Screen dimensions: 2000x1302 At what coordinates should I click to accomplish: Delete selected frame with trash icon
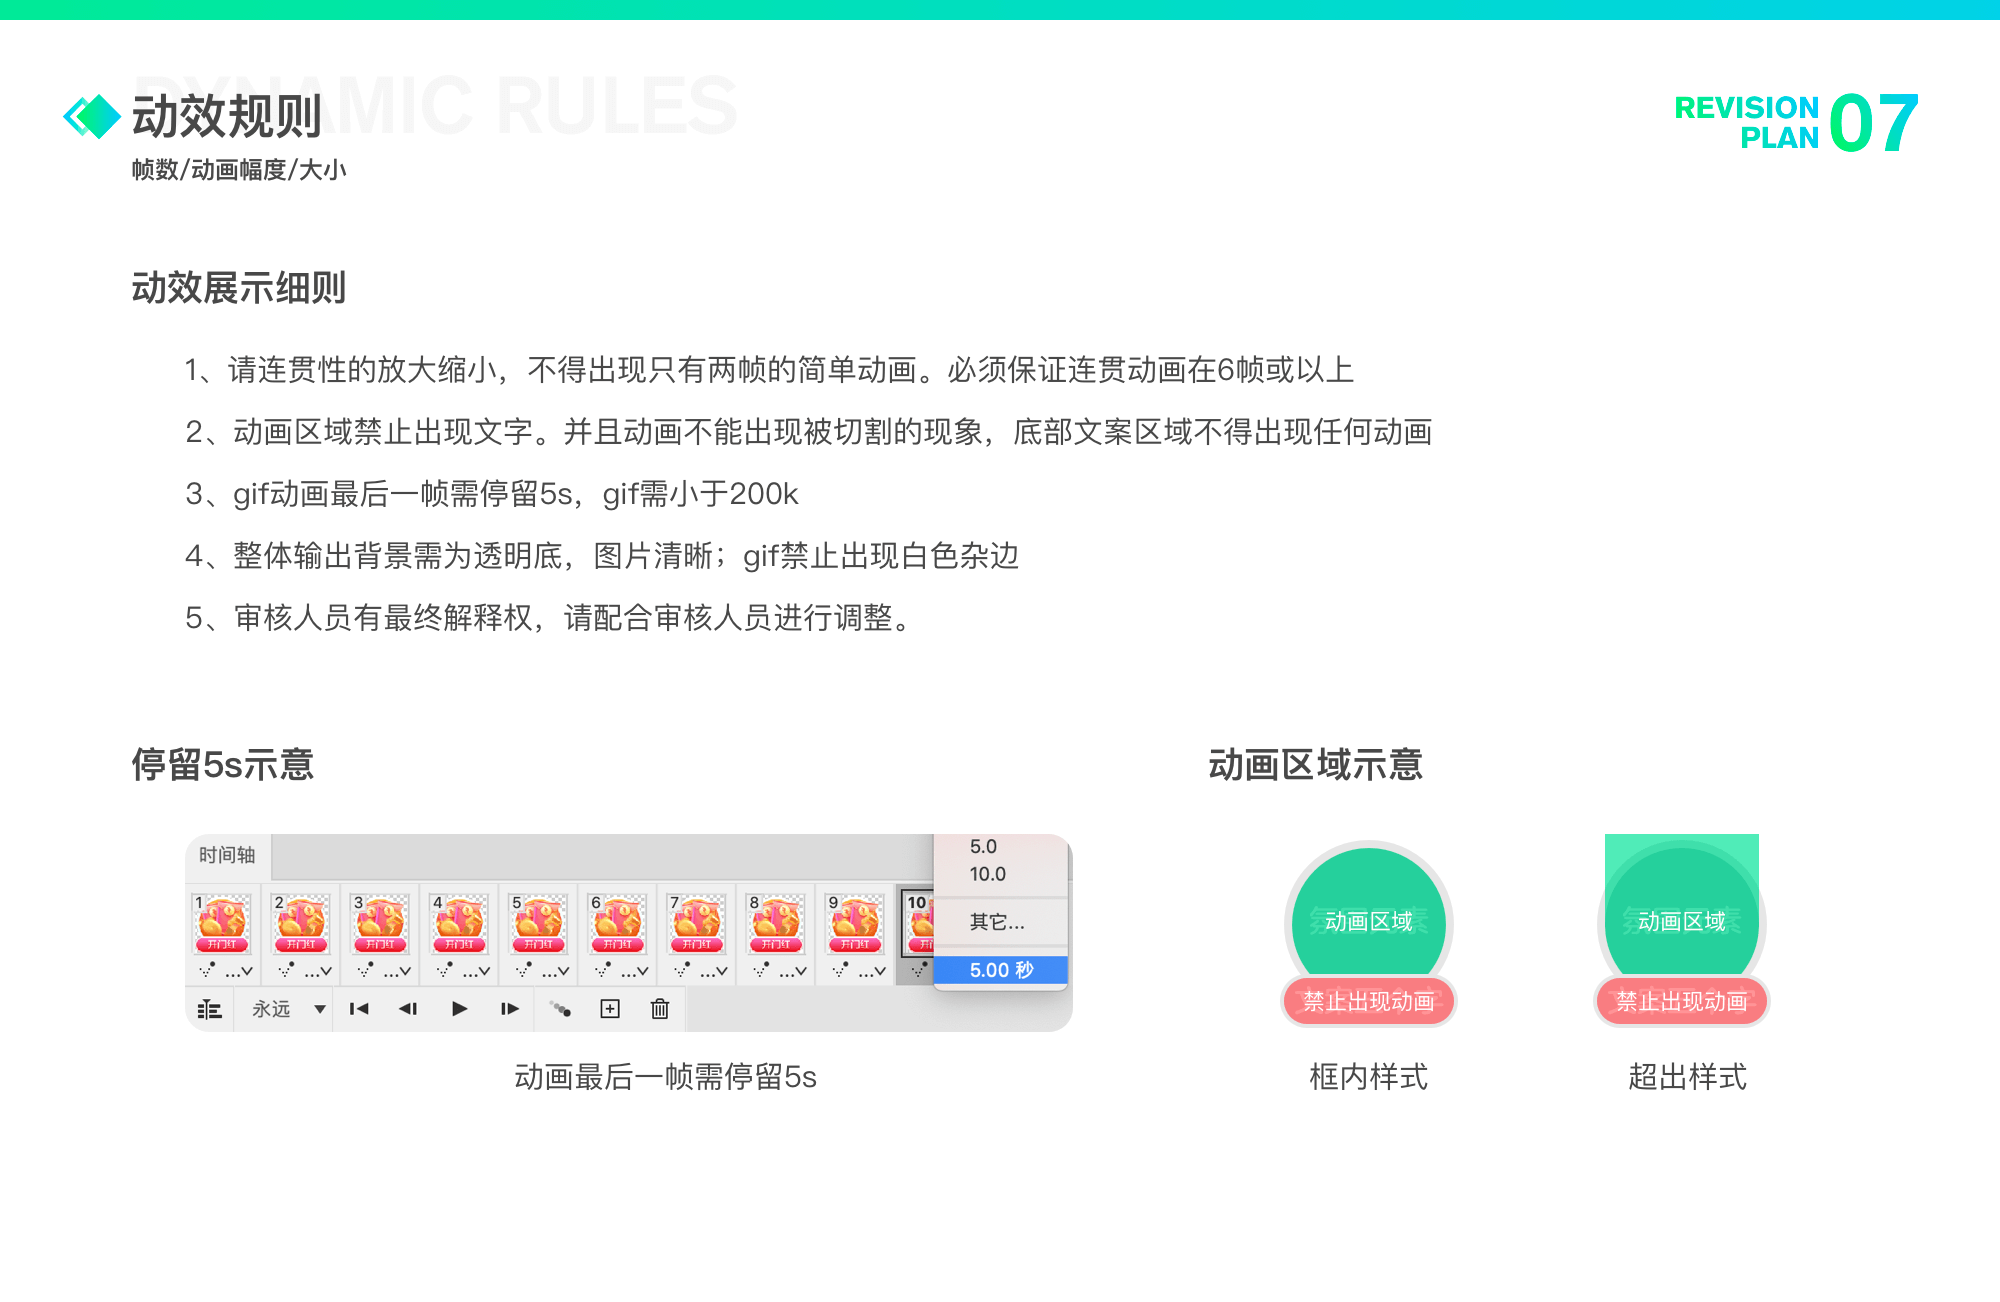pyautogui.click(x=660, y=1009)
